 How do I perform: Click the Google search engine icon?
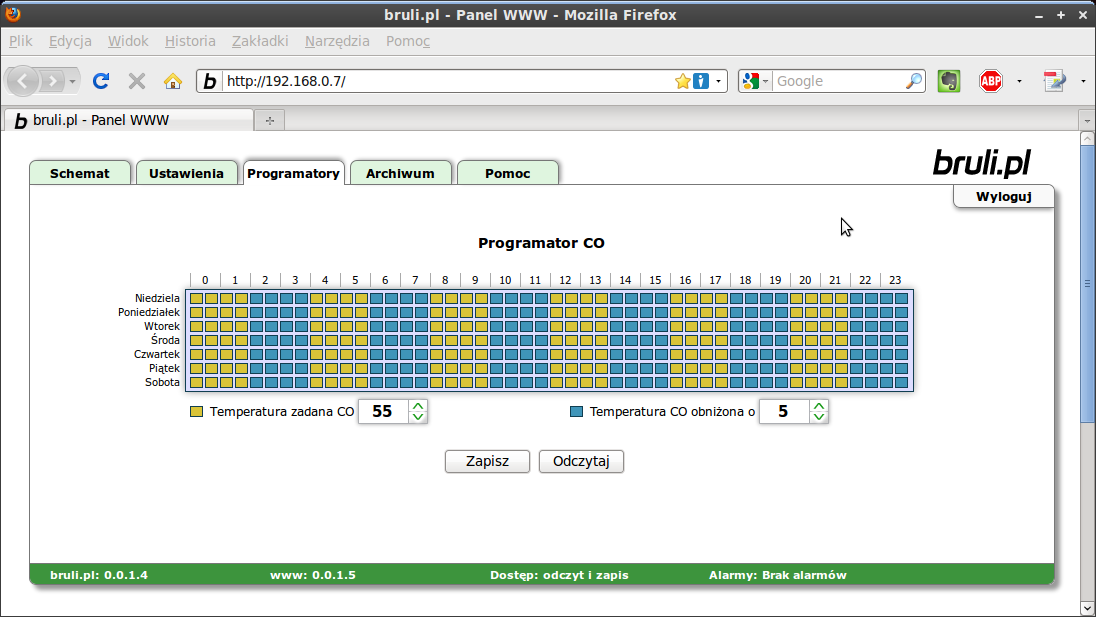pyautogui.click(x=751, y=81)
